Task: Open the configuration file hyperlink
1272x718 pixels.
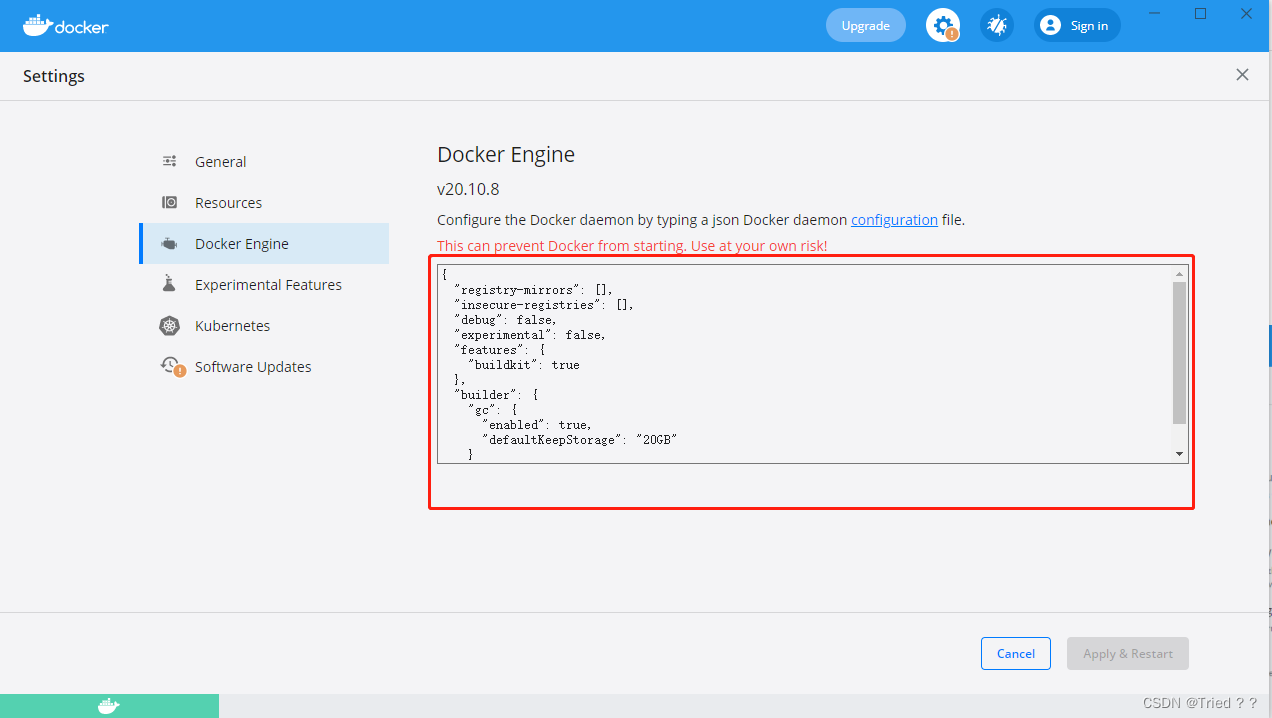Action: (894, 220)
